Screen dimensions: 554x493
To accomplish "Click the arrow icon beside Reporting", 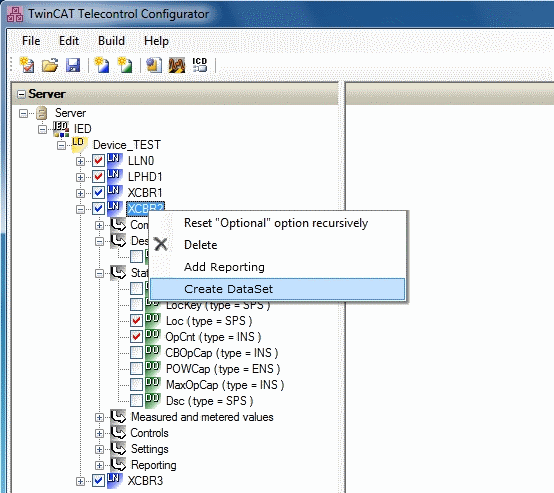I will pos(118,465).
